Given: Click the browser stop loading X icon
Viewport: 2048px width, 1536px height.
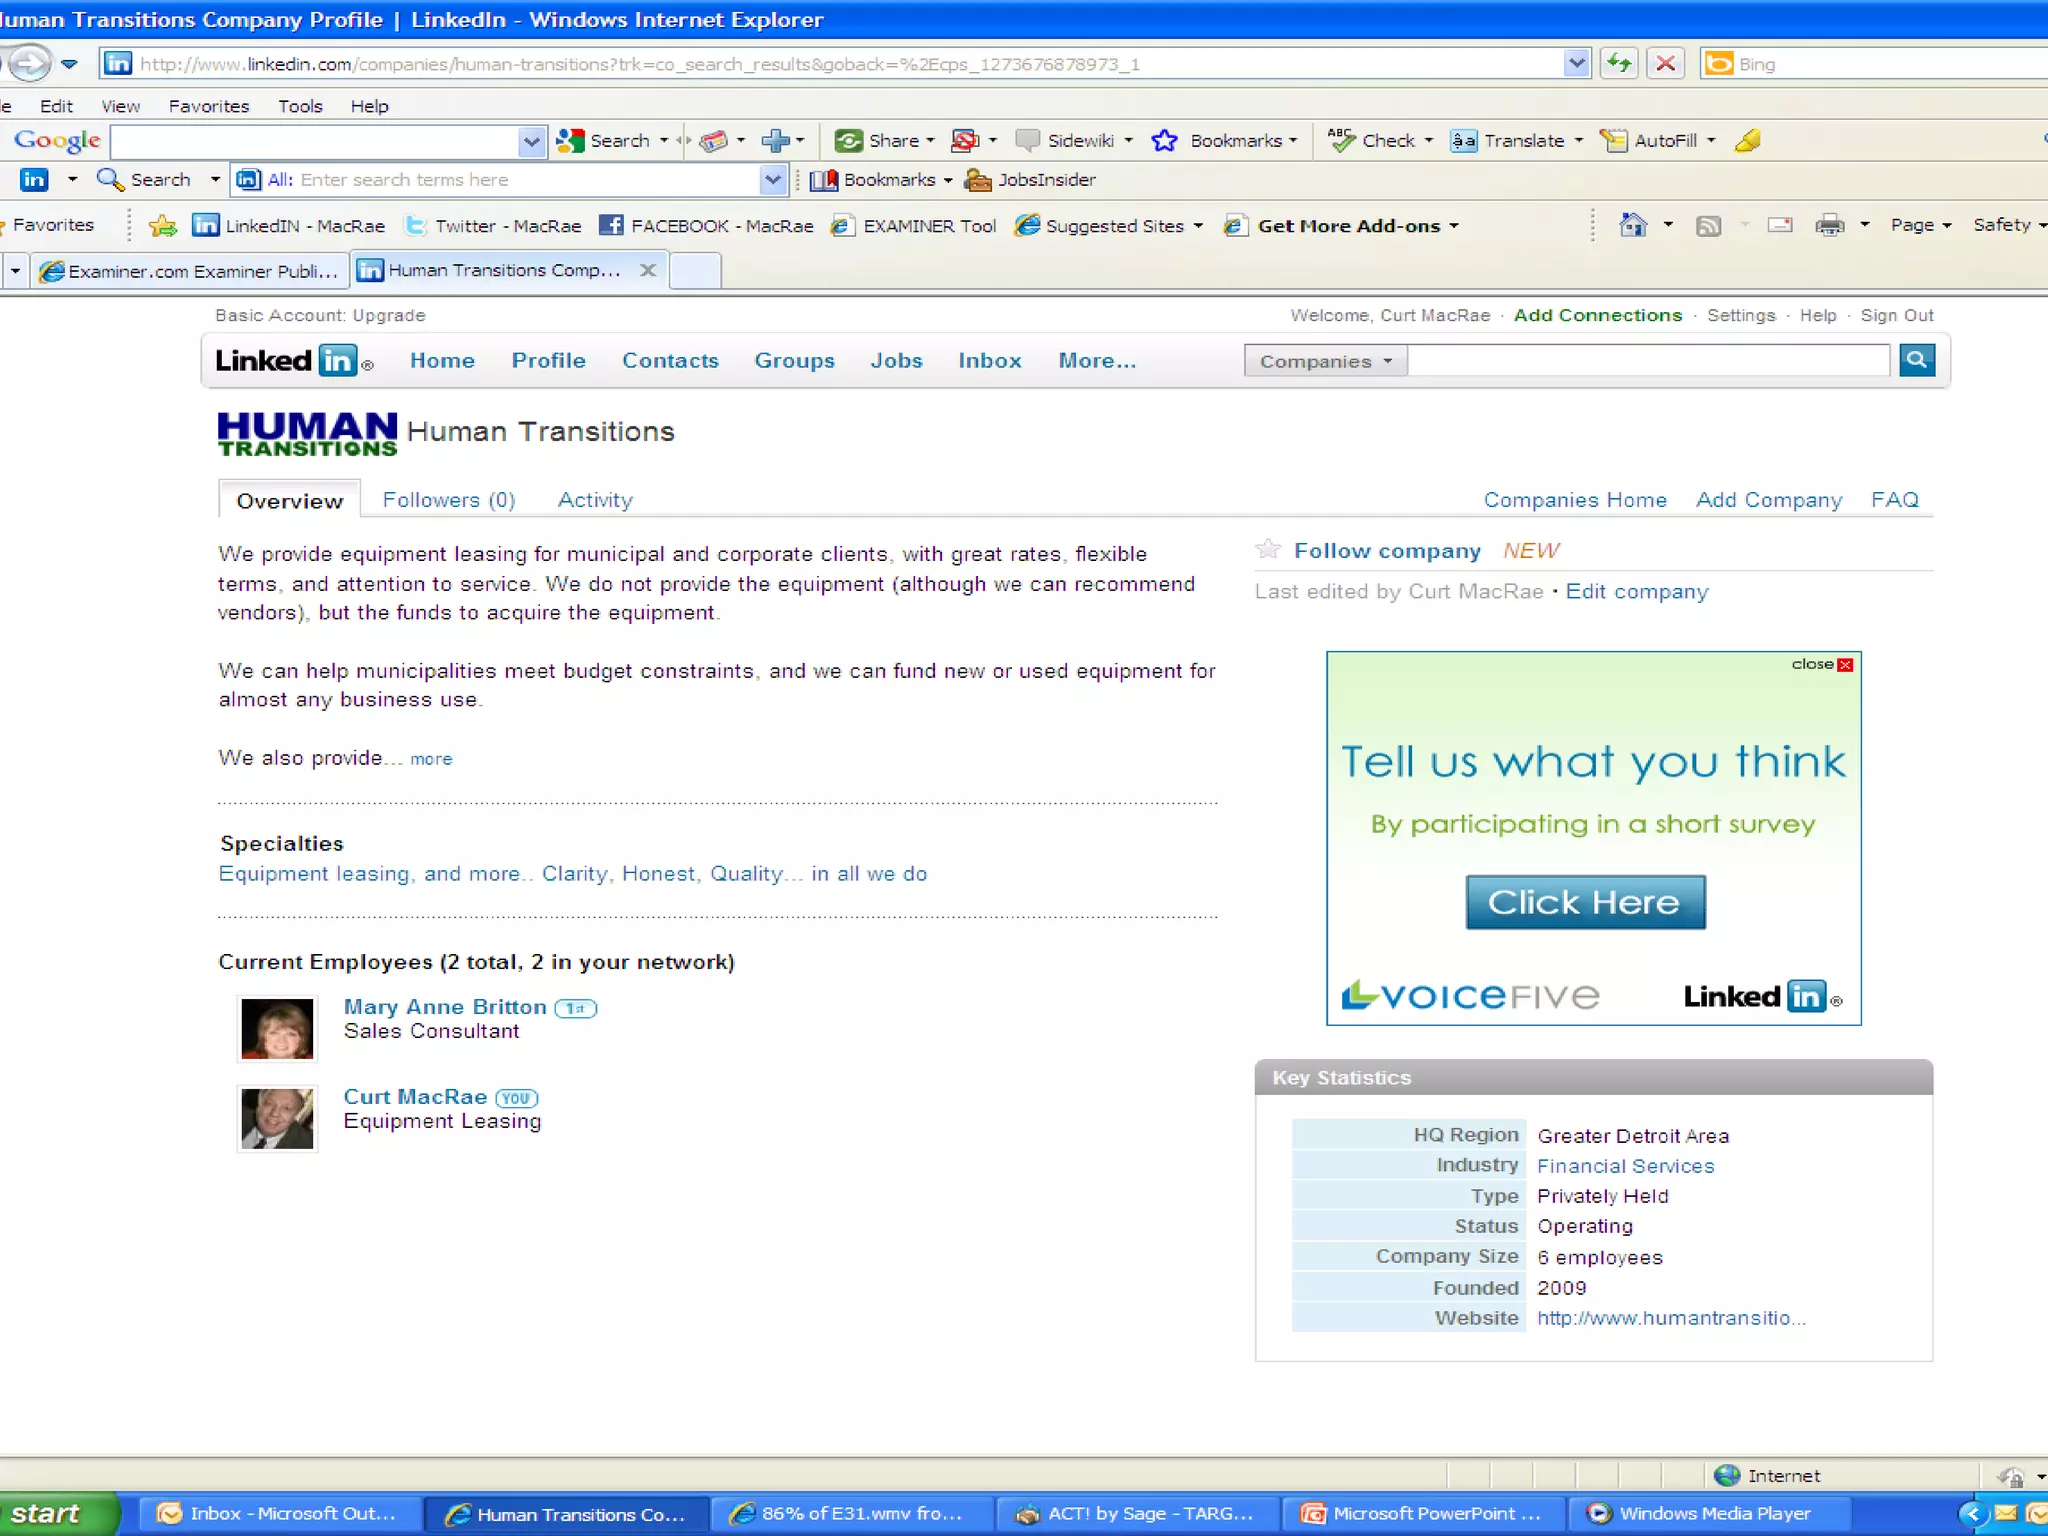Looking at the screenshot, I should (x=1665, y=64).
